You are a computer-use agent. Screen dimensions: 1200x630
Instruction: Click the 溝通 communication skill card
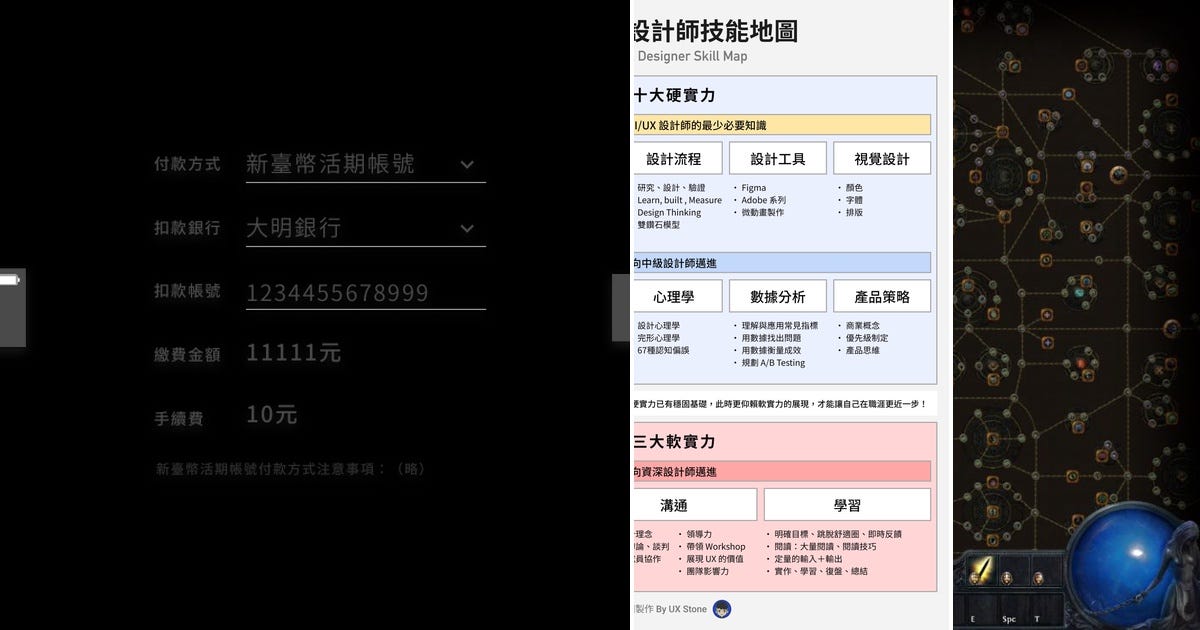[x=694, y=504]
